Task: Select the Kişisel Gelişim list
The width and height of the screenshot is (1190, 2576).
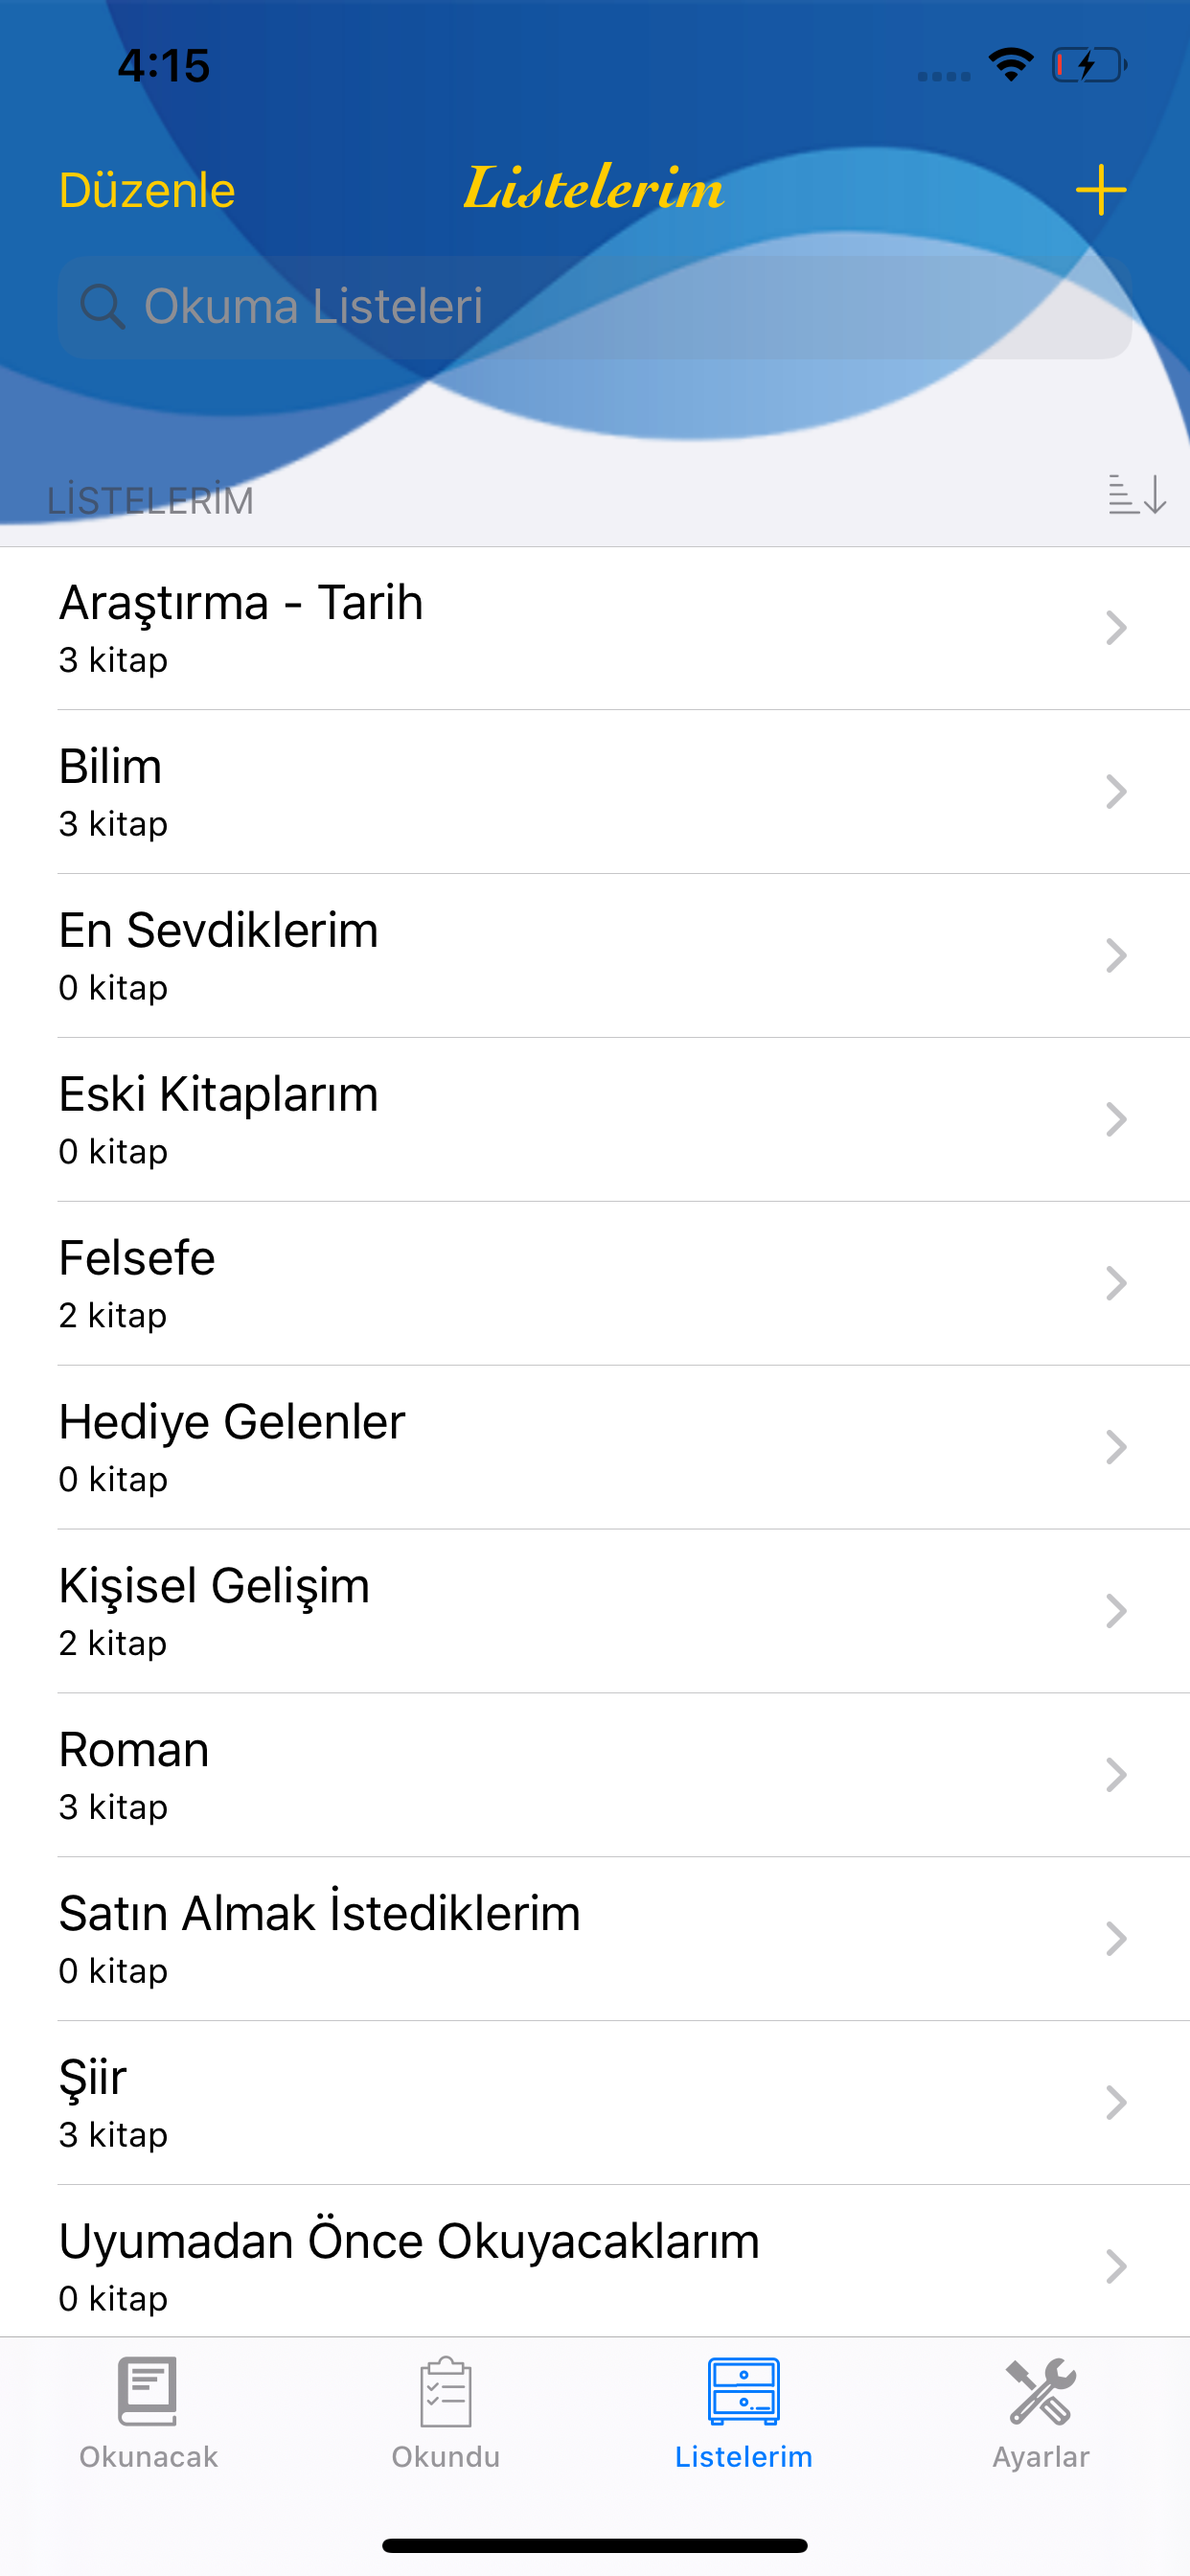Action: click(x=595, y=1611)
